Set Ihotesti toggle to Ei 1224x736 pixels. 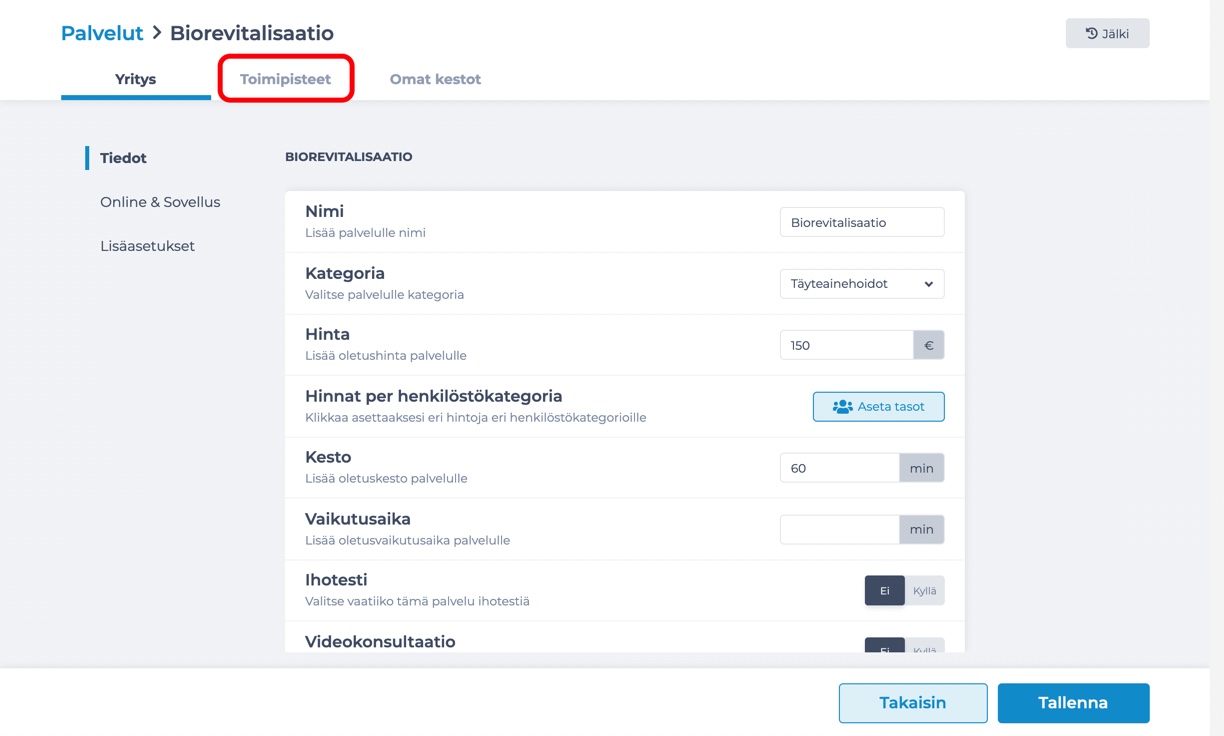[884, 591]
